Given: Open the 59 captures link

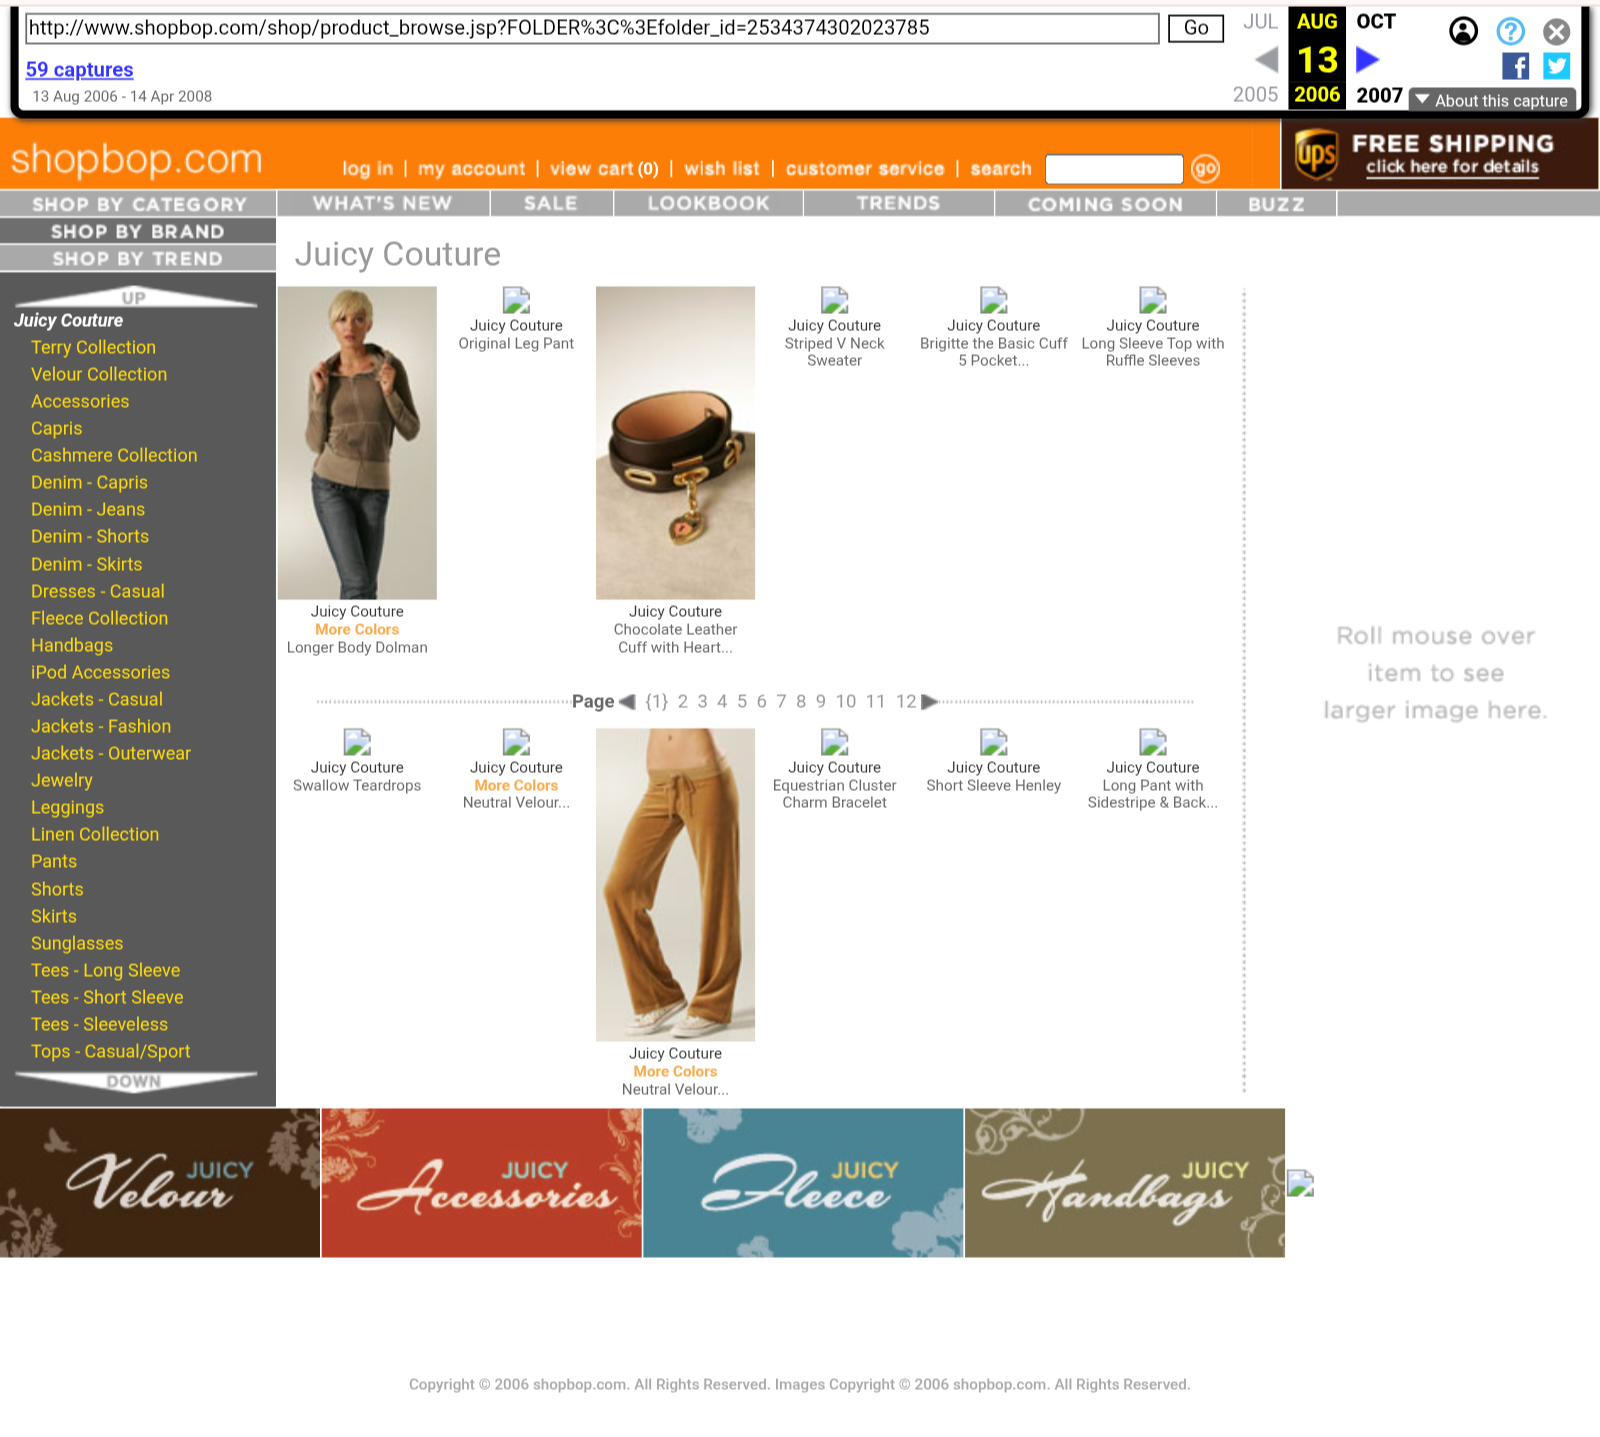Looking at the screenshot, I should point(80,69).
